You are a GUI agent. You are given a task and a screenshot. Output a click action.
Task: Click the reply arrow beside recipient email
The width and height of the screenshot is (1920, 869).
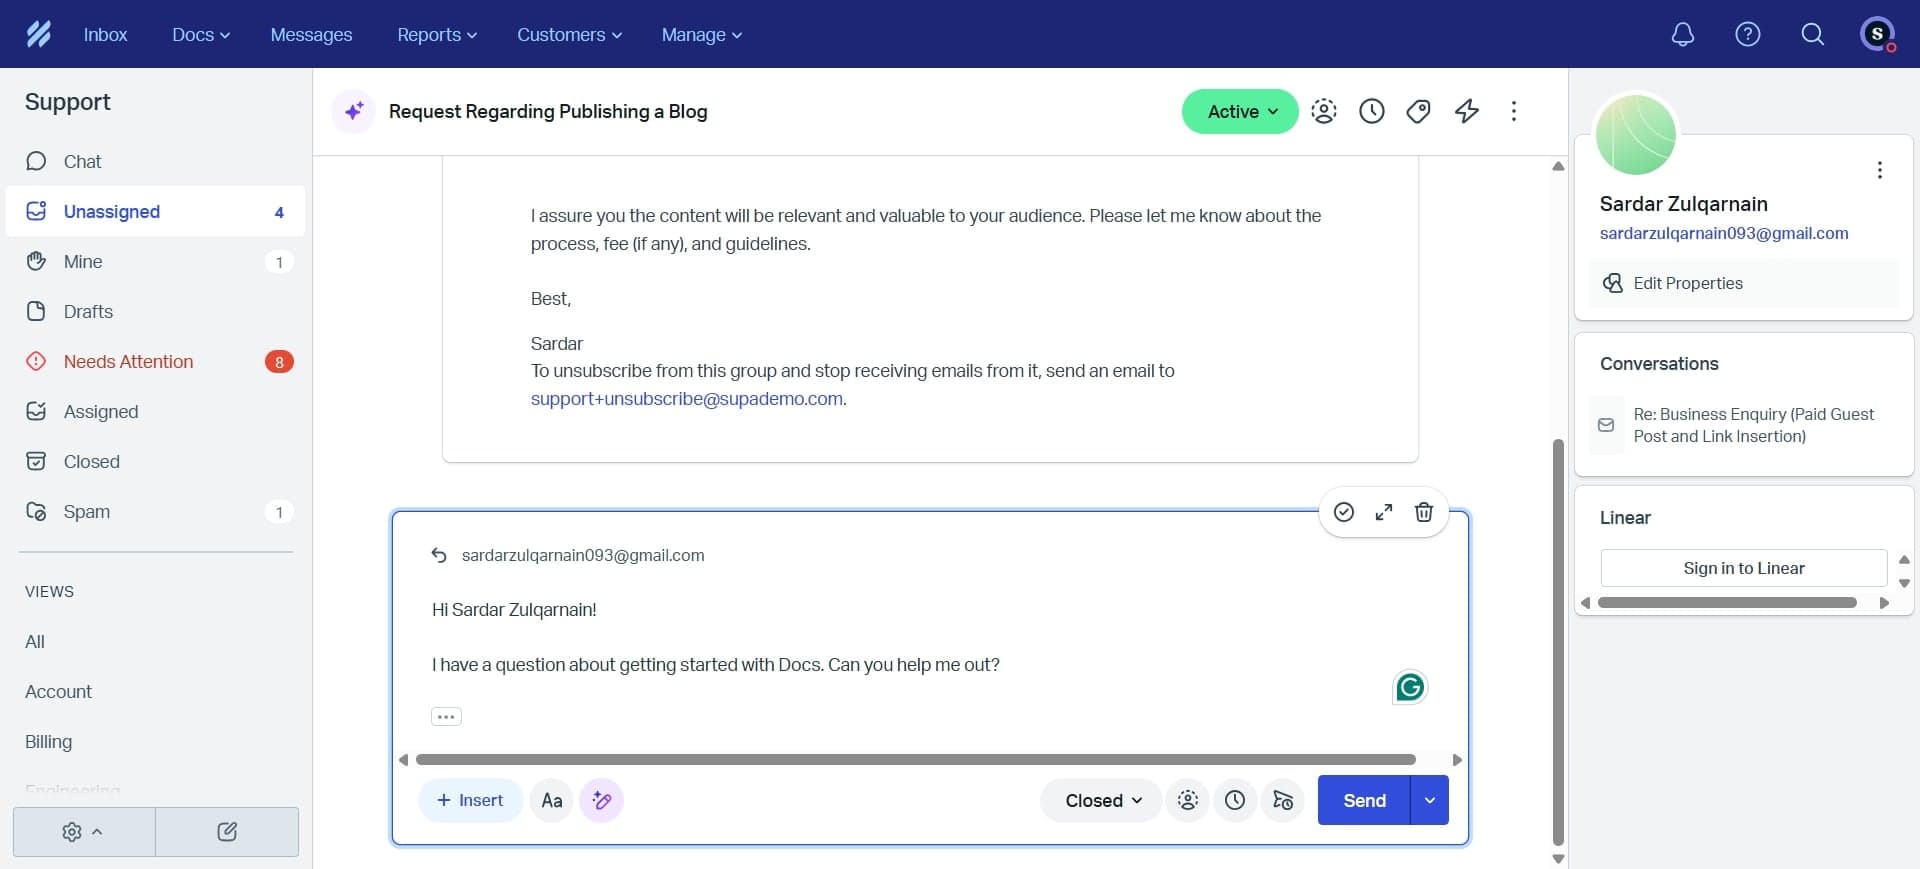[438, 555]
